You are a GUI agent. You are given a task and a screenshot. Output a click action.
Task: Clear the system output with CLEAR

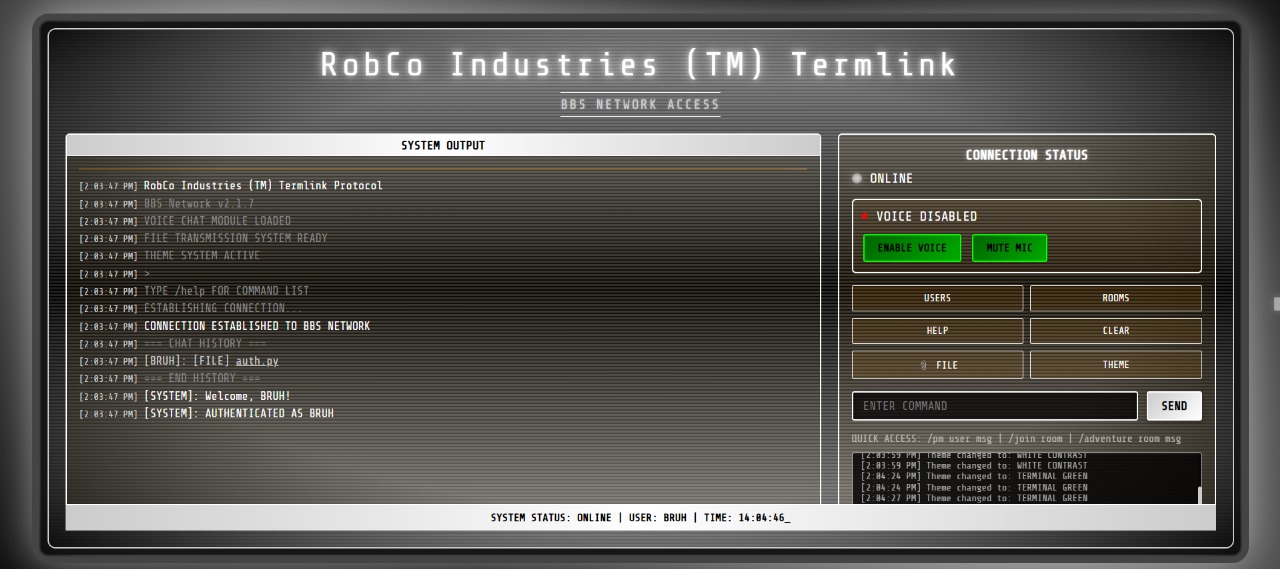point(1116,331)
